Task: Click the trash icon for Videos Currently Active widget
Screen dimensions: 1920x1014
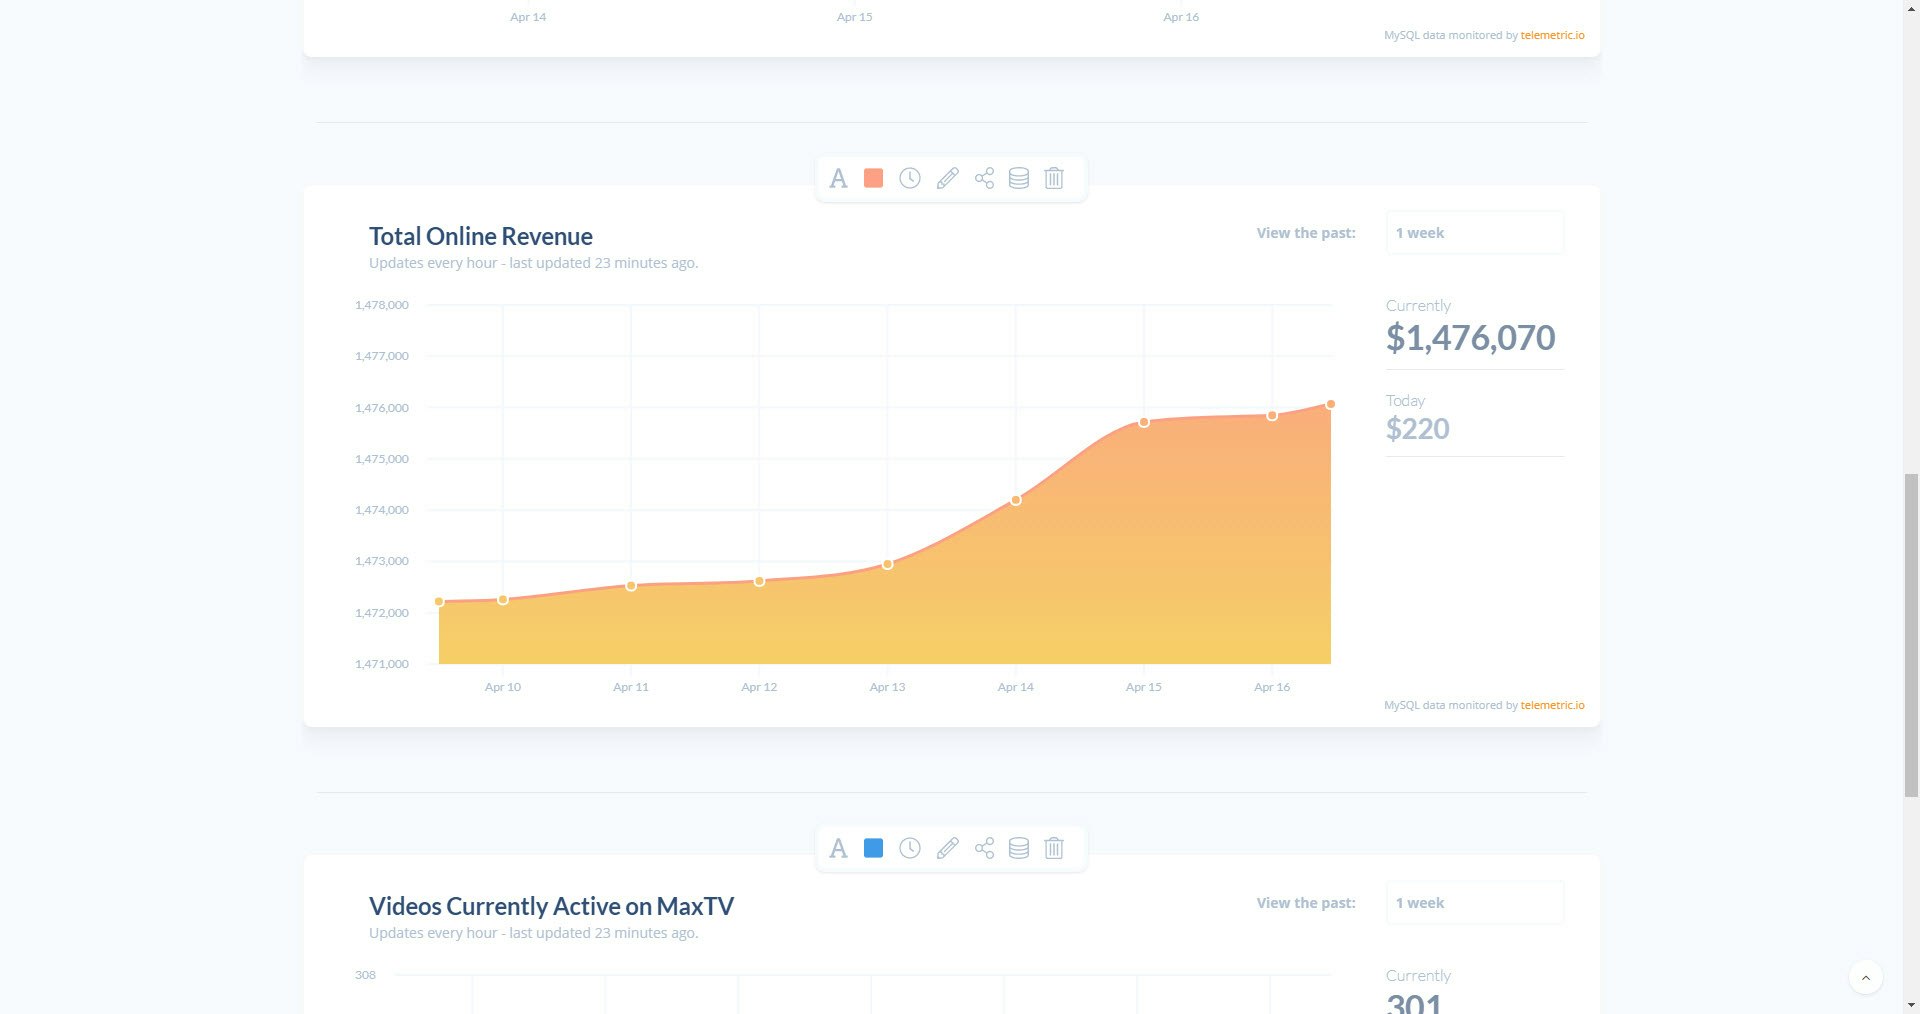Action: click(x=1054, y=848)
